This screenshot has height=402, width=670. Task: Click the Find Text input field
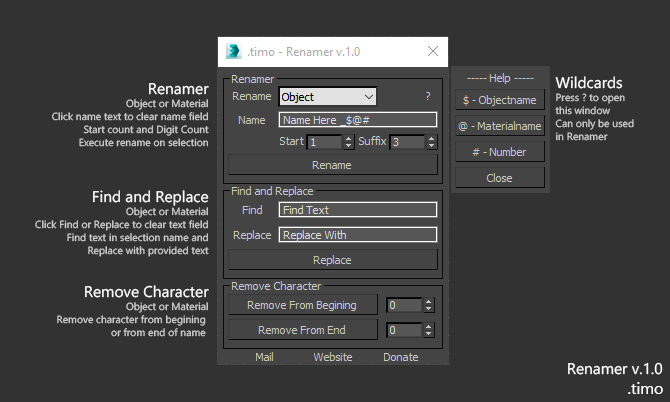tap(358, 210)
